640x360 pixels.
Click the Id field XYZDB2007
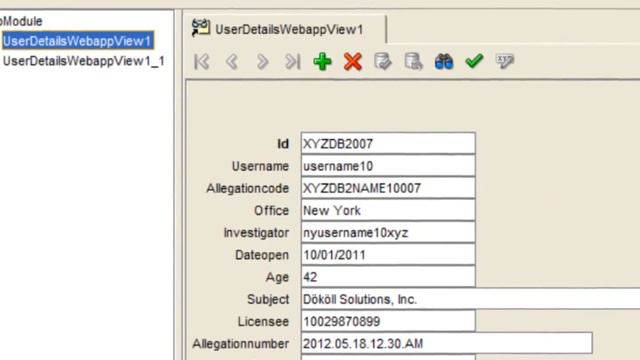point(388,143)
